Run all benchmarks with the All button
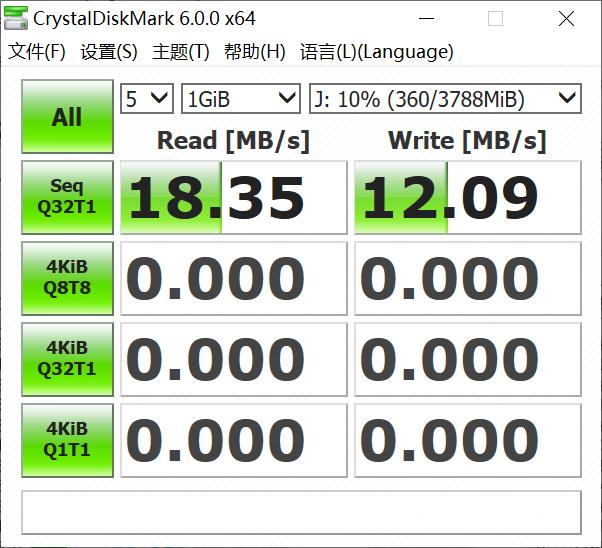602x548 pixels. [x=67, y=117]
